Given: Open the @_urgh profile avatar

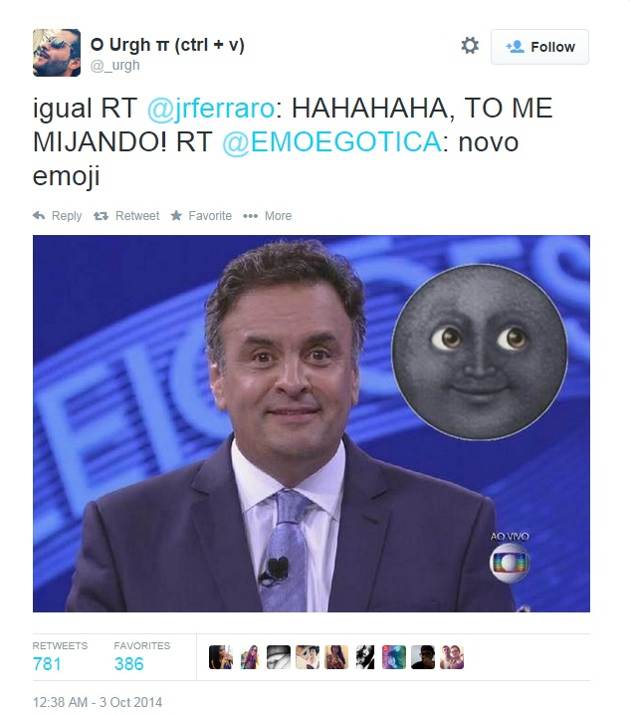Looking at the screenshot, I should (56, 52).
